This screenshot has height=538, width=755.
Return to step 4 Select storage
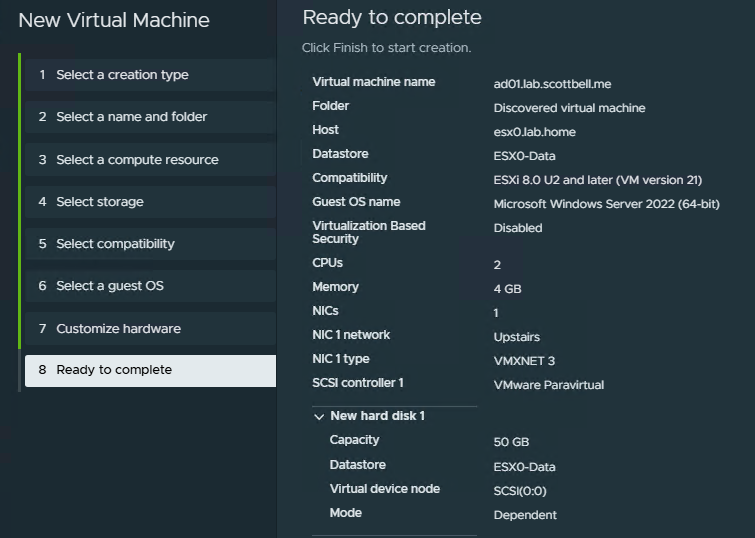[100, 202]
